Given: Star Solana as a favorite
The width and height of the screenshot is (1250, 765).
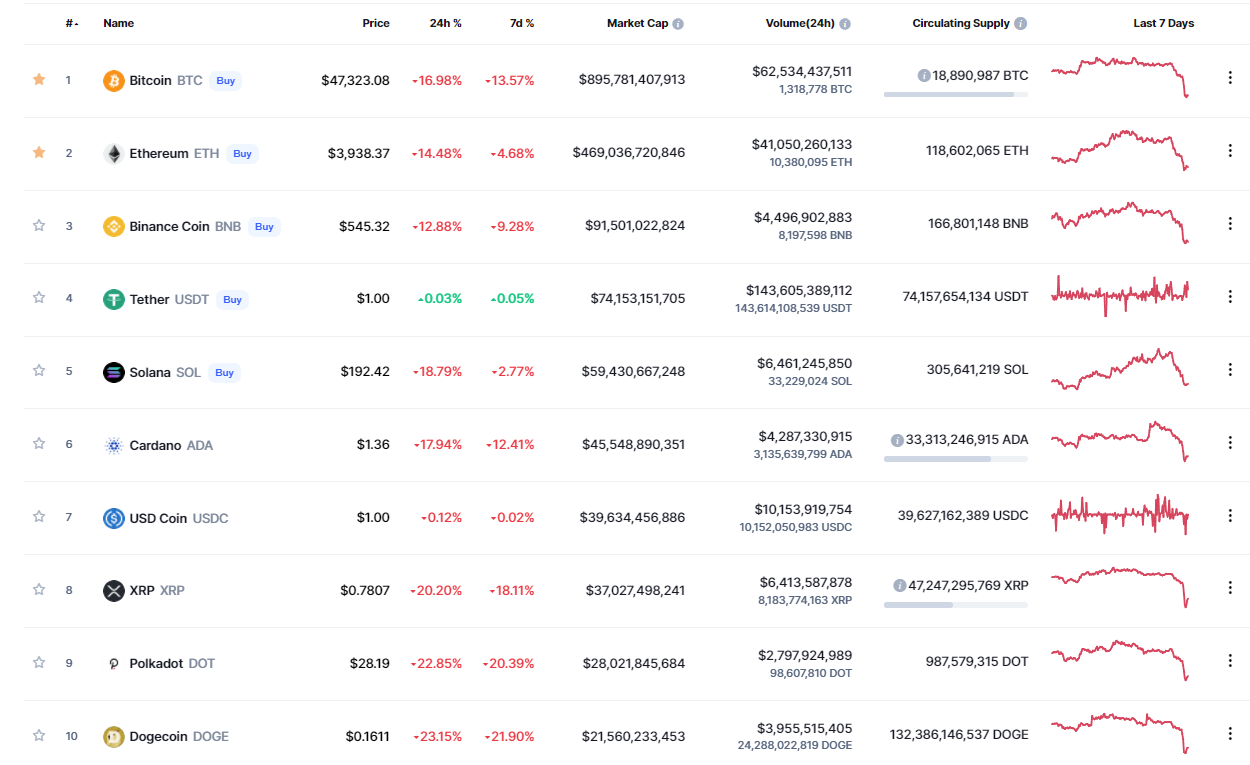Looking at the screenshot, I should (39, 370).
